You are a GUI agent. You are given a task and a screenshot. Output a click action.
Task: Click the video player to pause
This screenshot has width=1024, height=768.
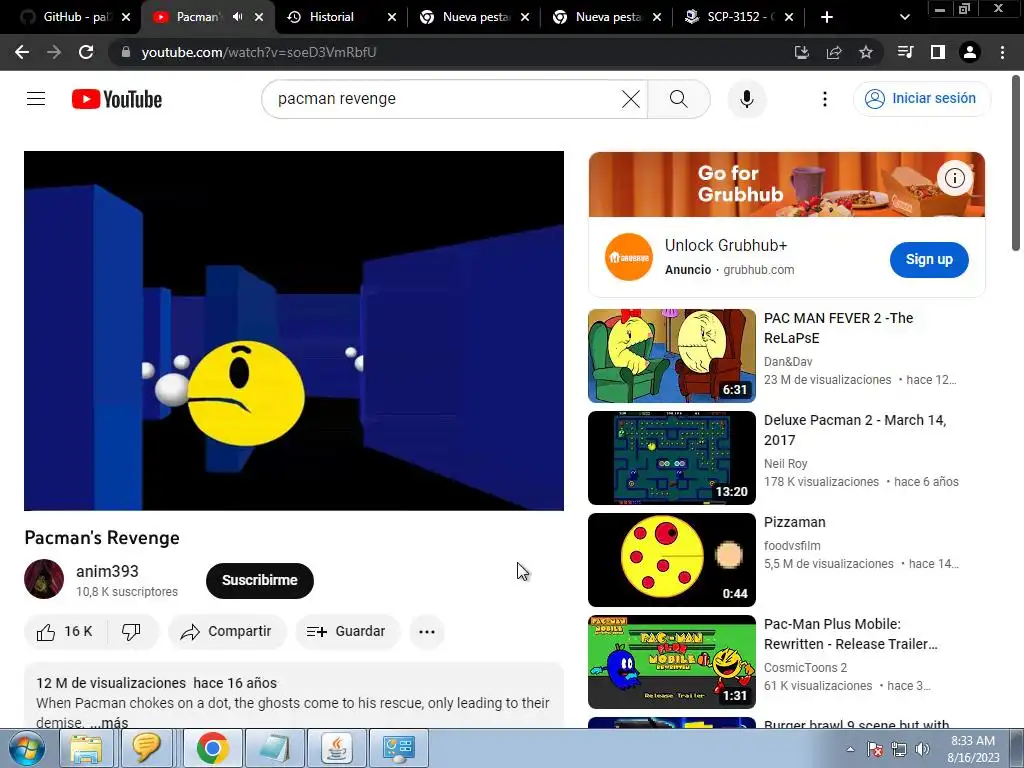[x=294, y=330]
